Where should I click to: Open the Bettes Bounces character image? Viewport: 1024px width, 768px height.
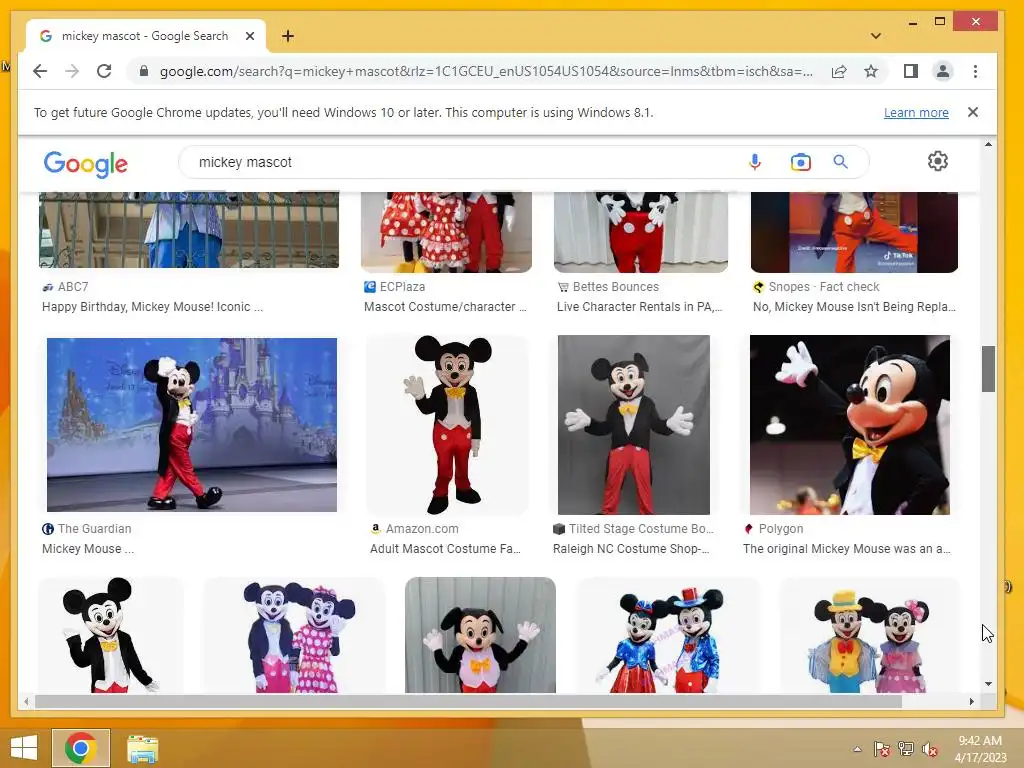641,232
